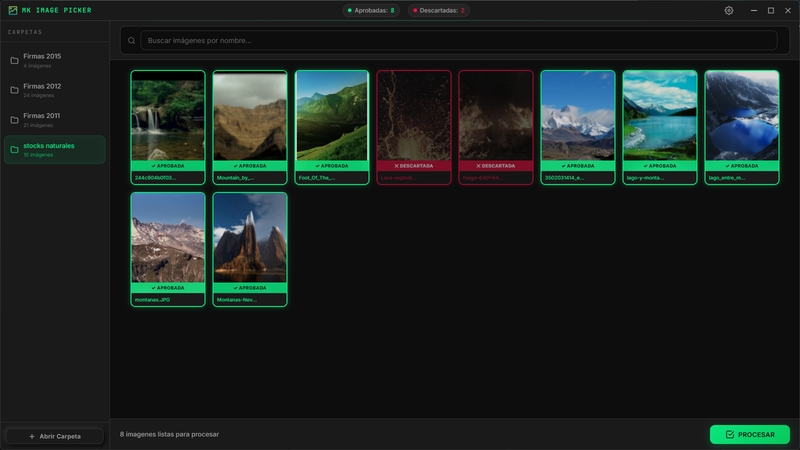
Task: Click the 'lago_entre_m...' file name
Action: click(x=727, y=178)
